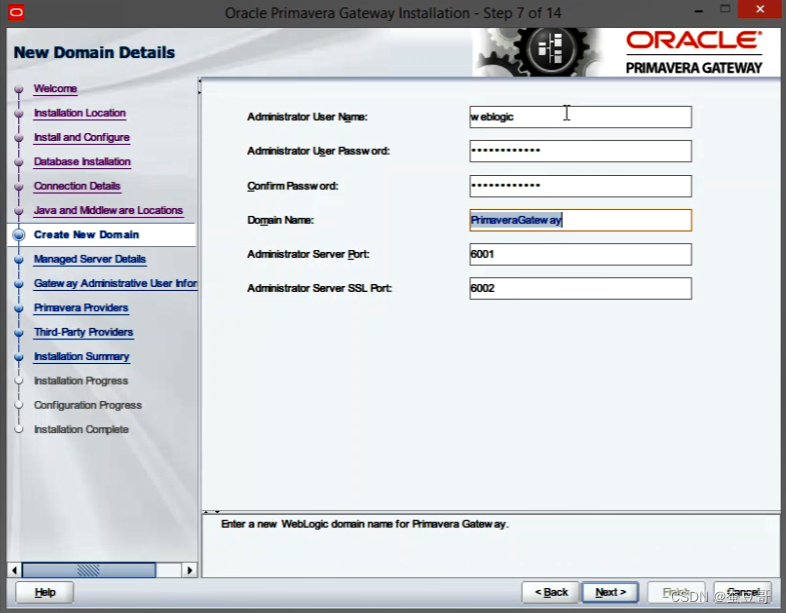
Task: Click the Help button
Action: [45, 592]
